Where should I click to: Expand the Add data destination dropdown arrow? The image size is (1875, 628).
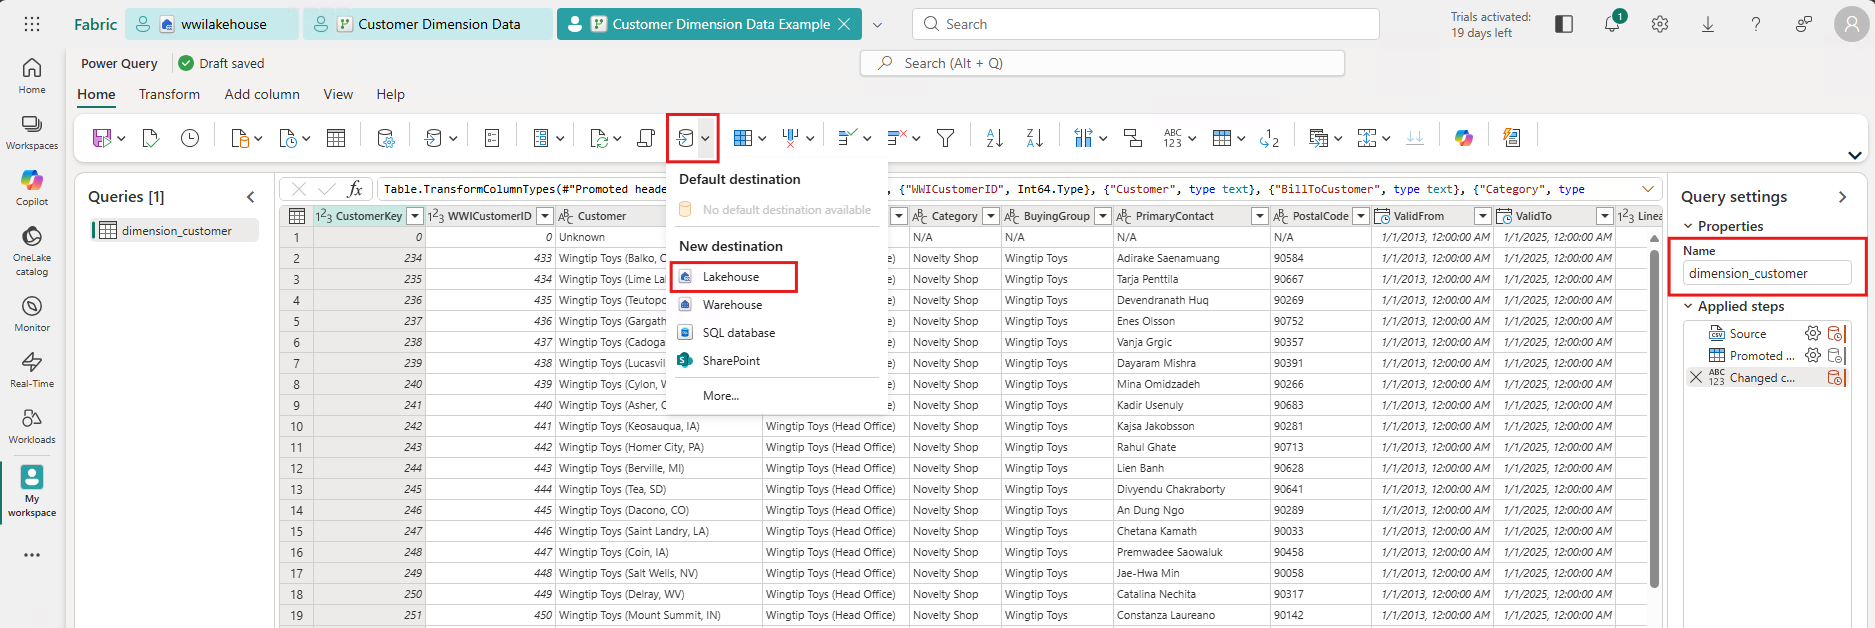(706, 138)
